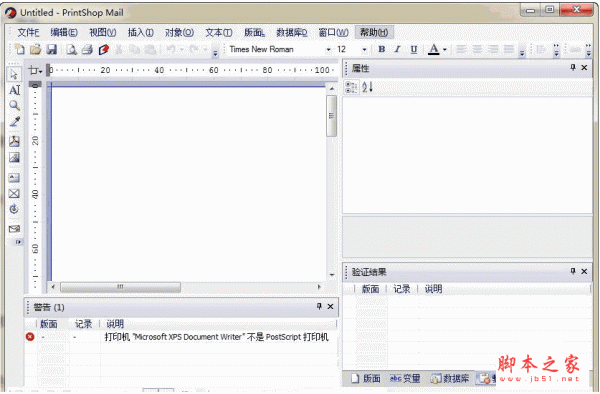Expand the standard toolbar overflow options

coord(215,52)
